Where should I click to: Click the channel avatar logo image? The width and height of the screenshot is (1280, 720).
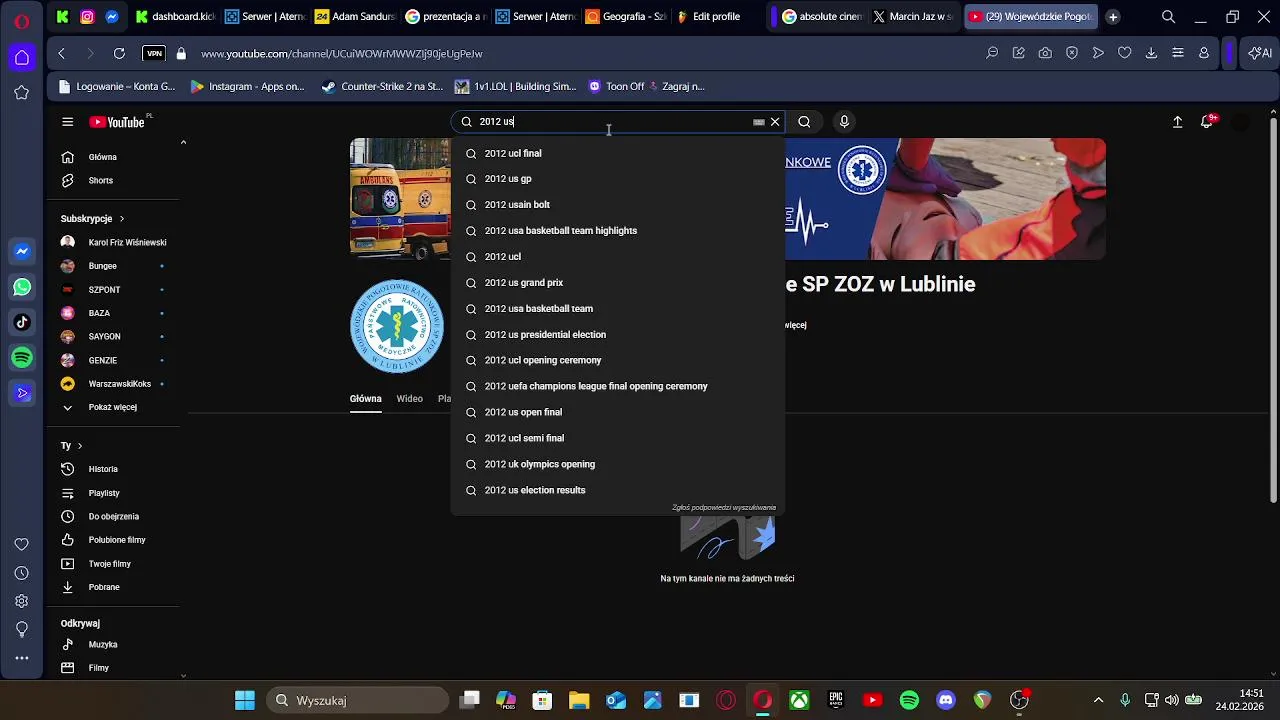tap(397, 327)
